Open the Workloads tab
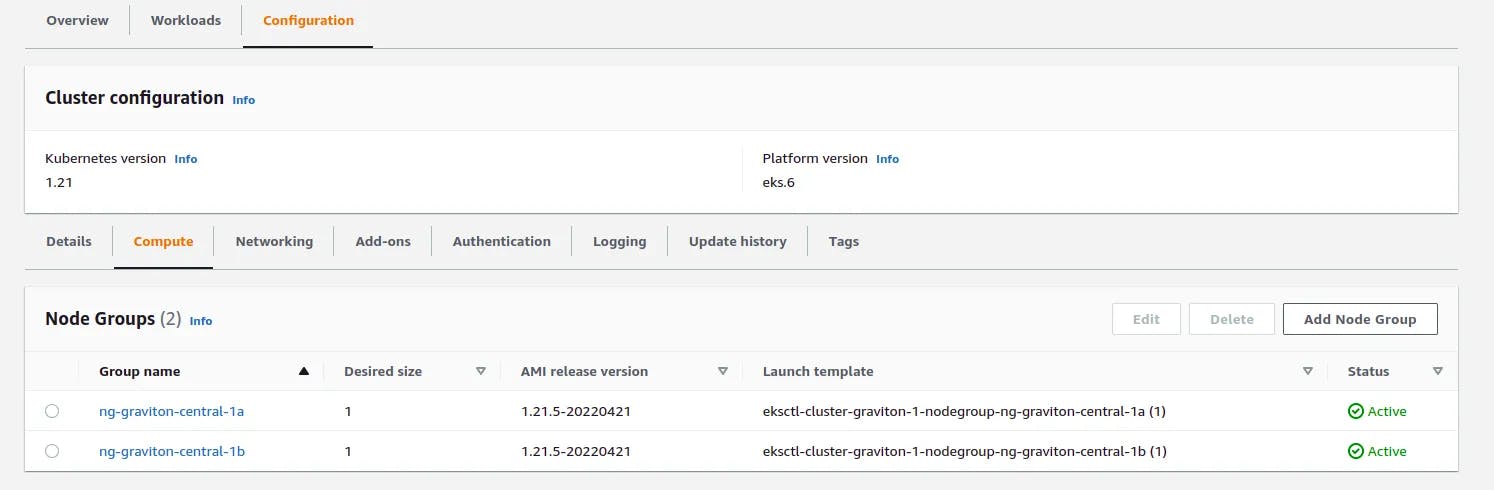Viewport: 1494px width, 490px height. 186,20
